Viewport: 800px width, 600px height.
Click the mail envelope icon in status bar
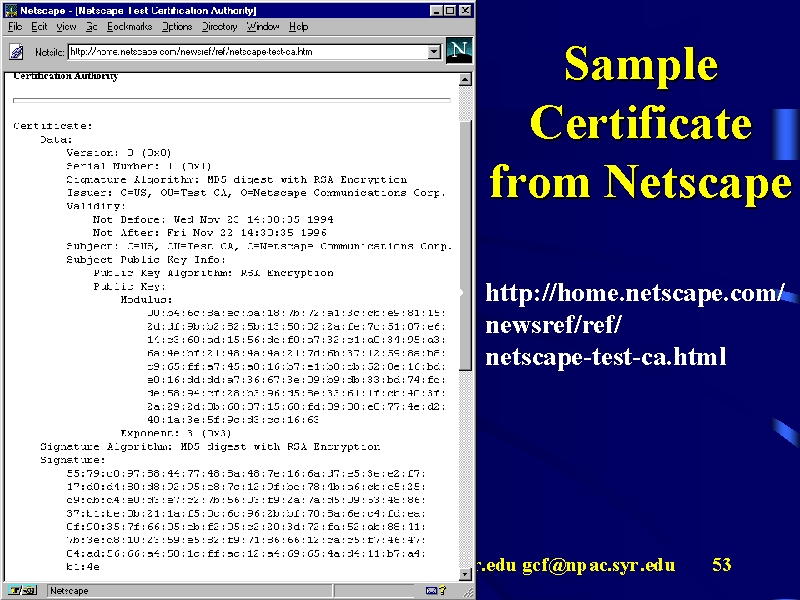[x=432, y=590]
